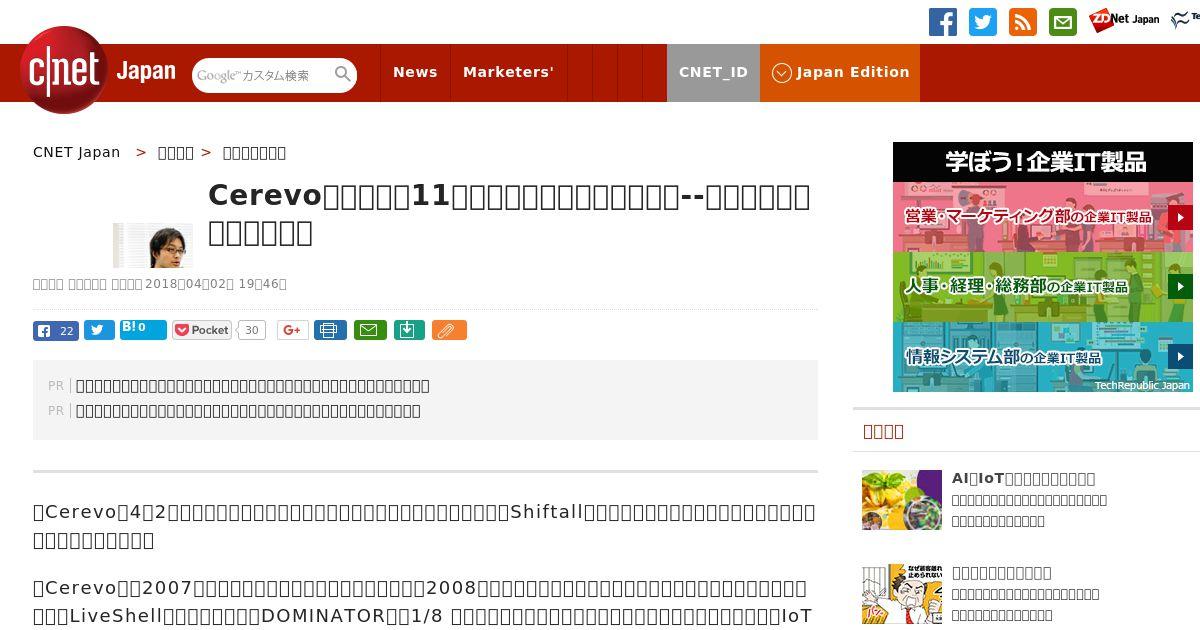Open the second PR sponsored link
Image resolution: width=1200 pixels, height=630 pixels.
[248, 410]
